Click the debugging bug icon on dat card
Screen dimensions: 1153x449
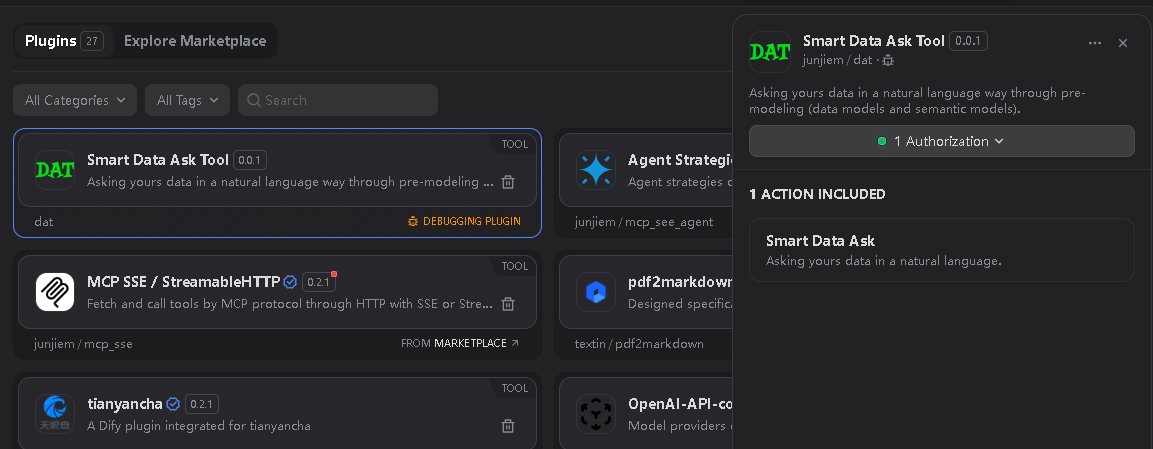coord(413,221)
